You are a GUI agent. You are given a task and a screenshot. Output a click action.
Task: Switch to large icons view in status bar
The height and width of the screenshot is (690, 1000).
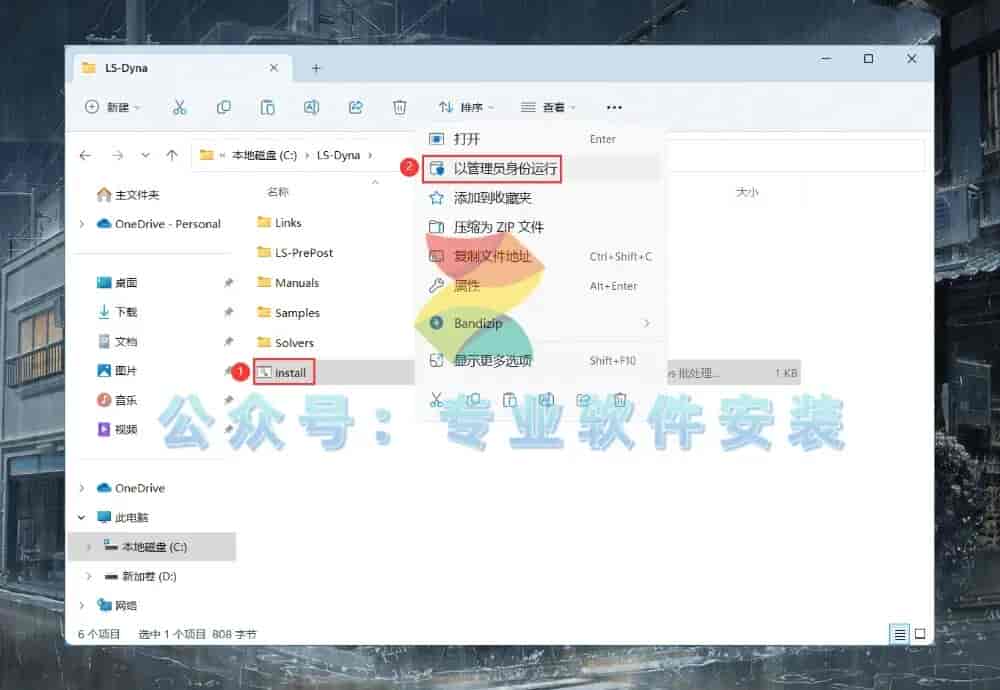[920, 634]
